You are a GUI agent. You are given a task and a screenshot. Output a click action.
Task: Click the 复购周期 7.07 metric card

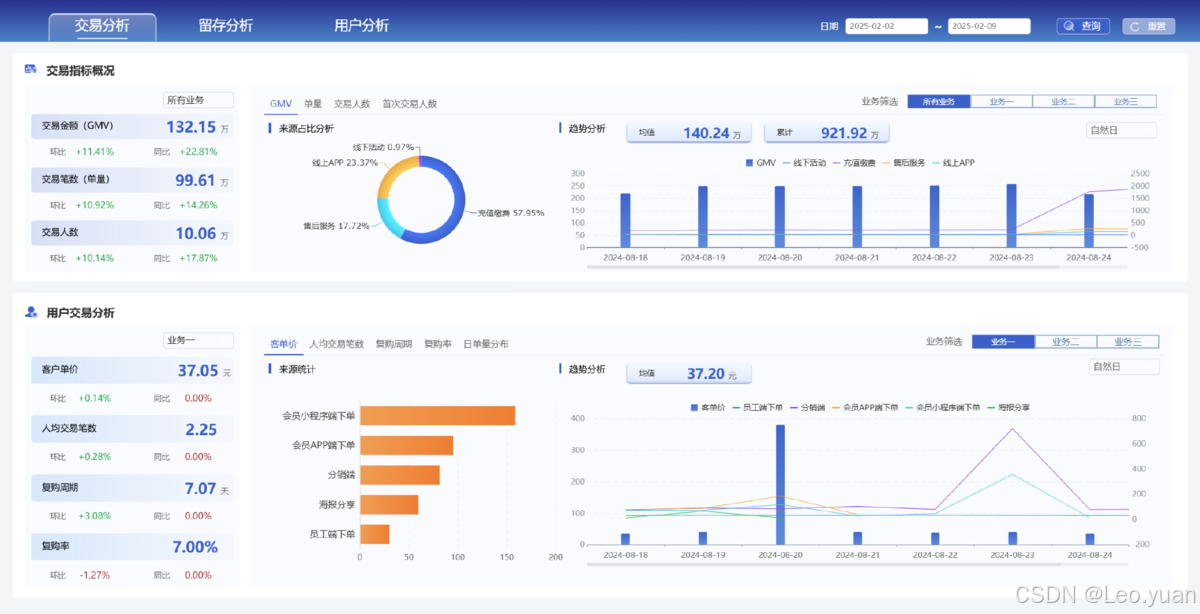pyautogui.click(x=132, y=488)
